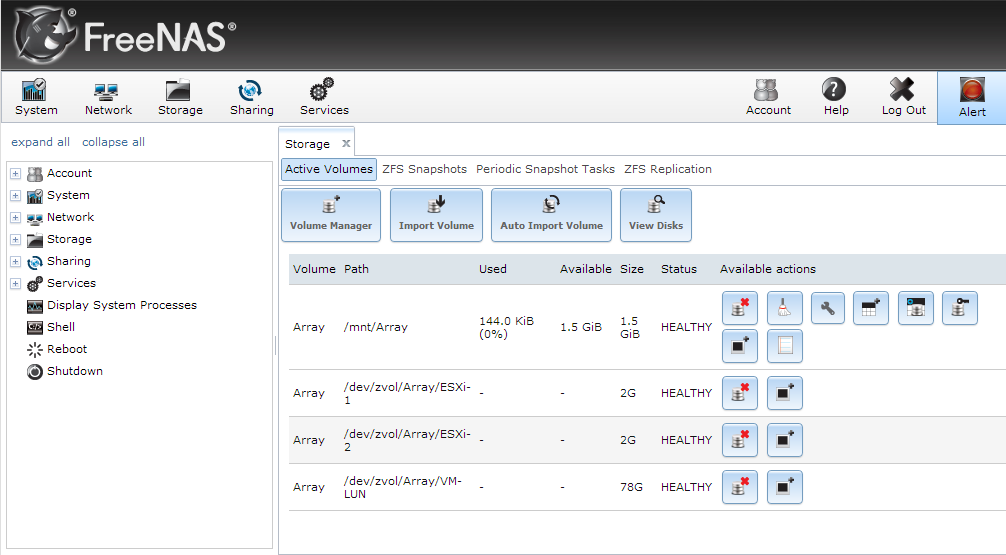The height and width of the screenshot is (555, 1006).
Task: Click the Auto Import Volume button
Action: (x=551, y=215)
